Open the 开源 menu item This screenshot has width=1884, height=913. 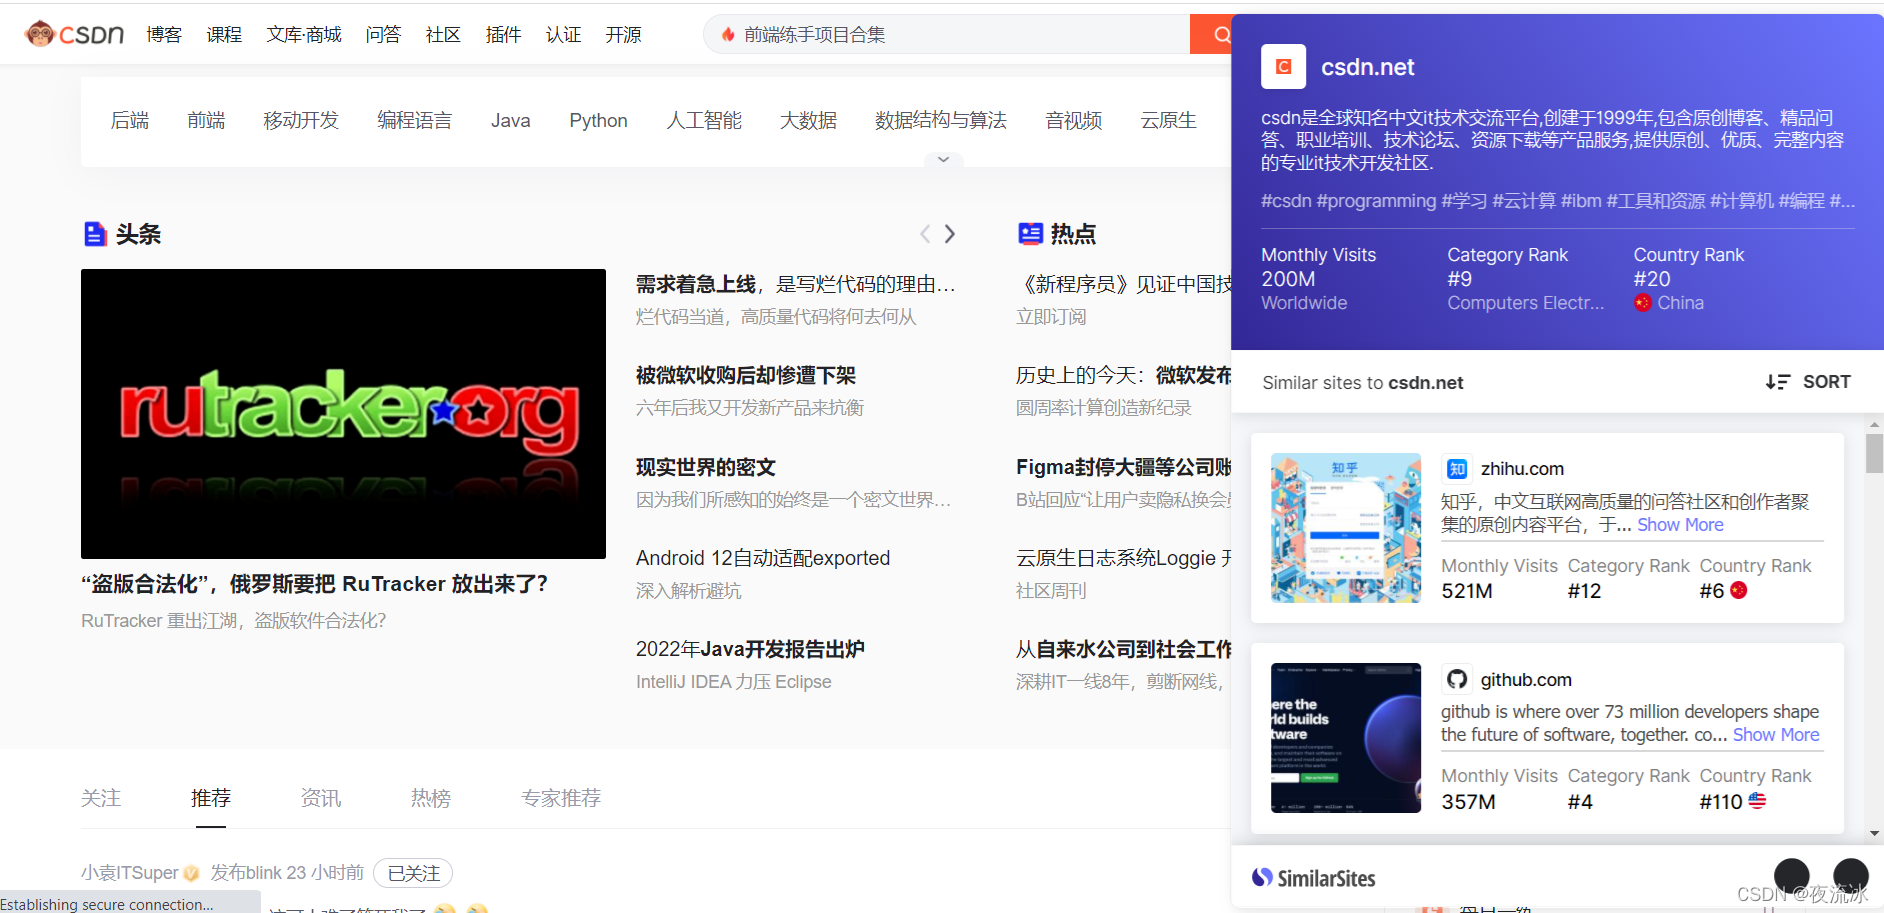[x=623, y=35]
